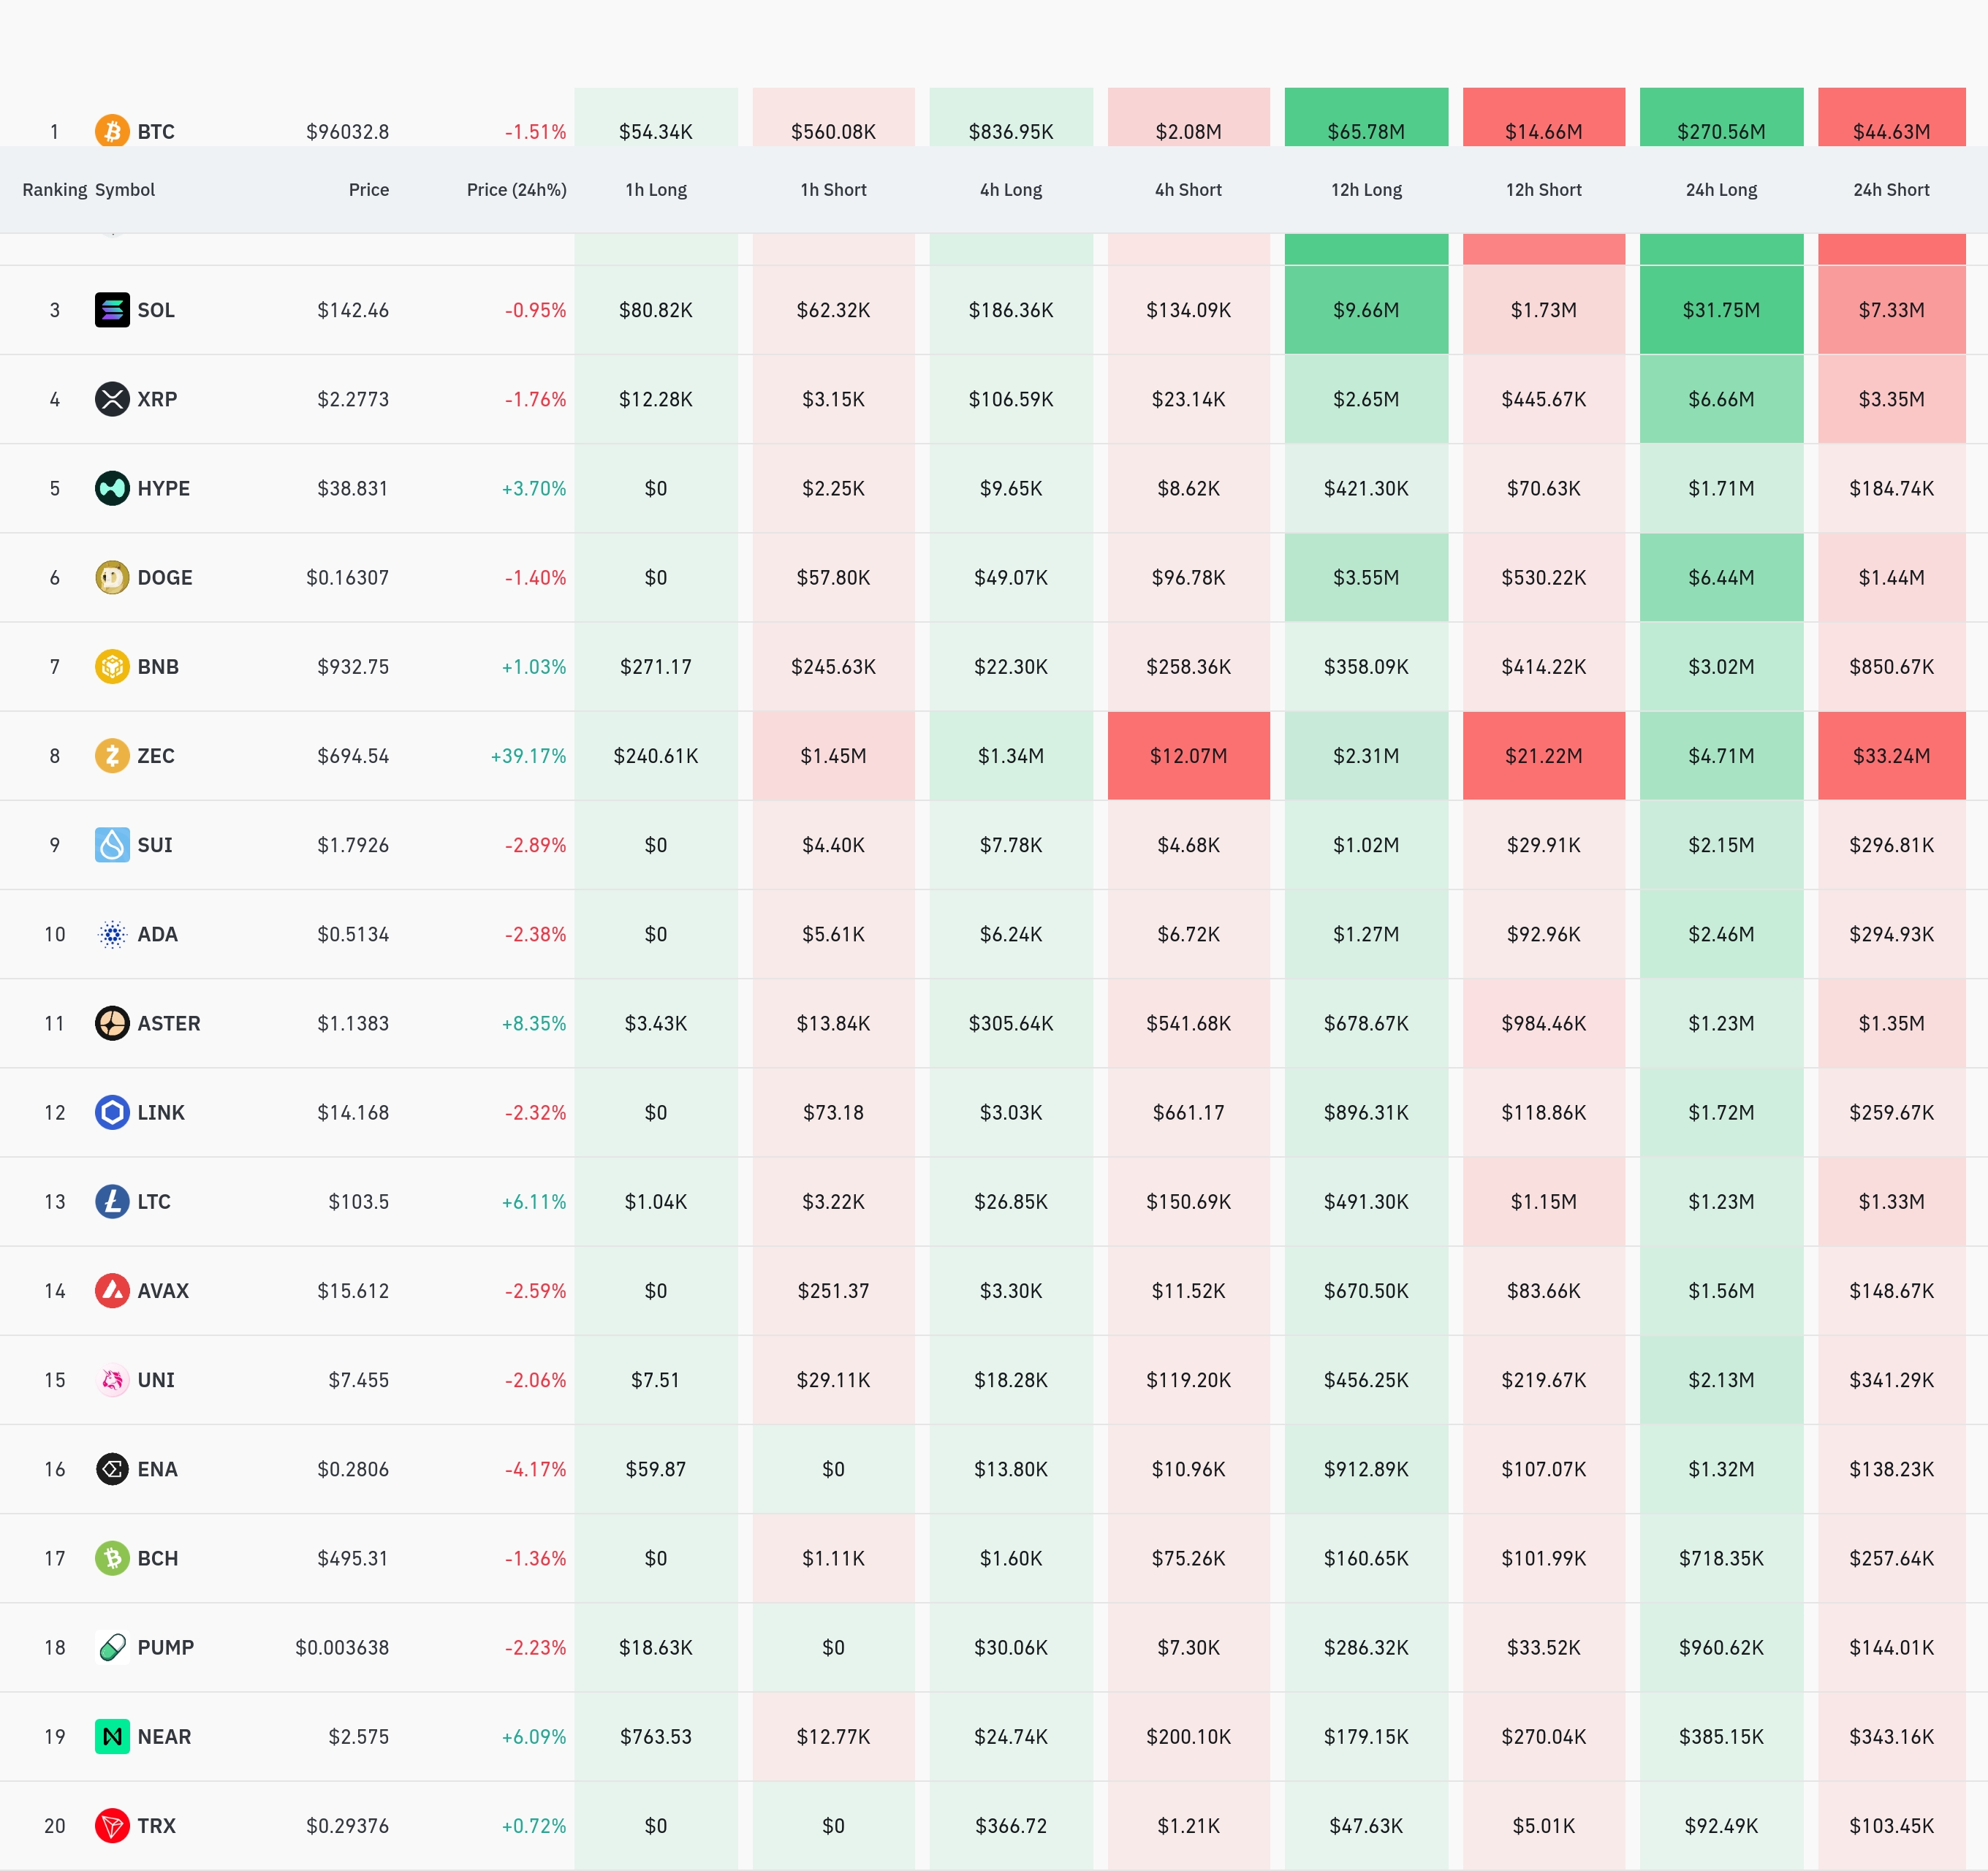1988x1871 pixels.
Task: Click the HYPE token icon
Action: click(x=112, y=488)
